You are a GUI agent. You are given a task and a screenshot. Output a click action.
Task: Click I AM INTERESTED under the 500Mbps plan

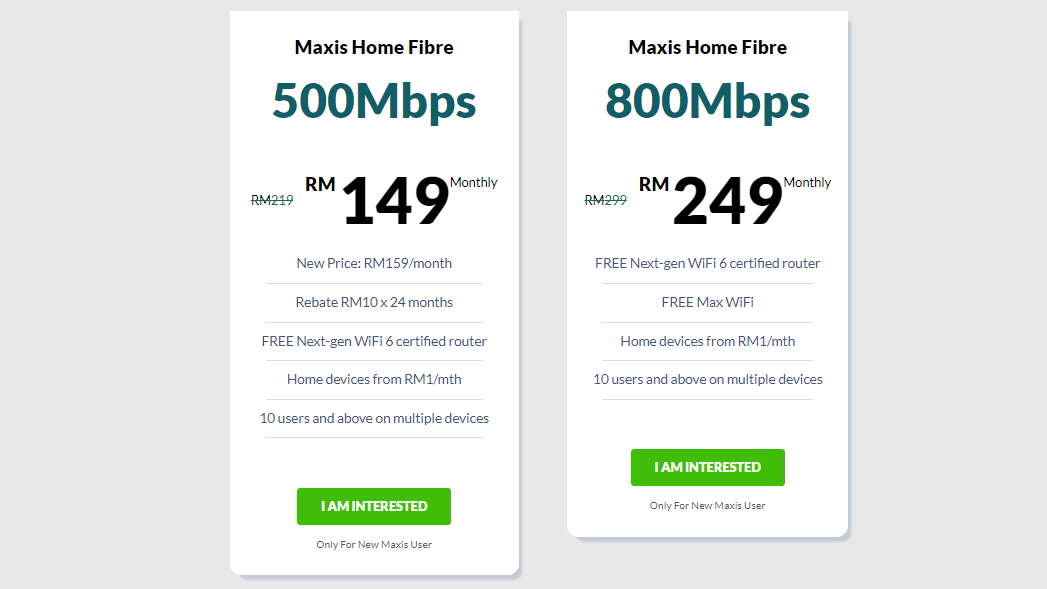point(374,506)
